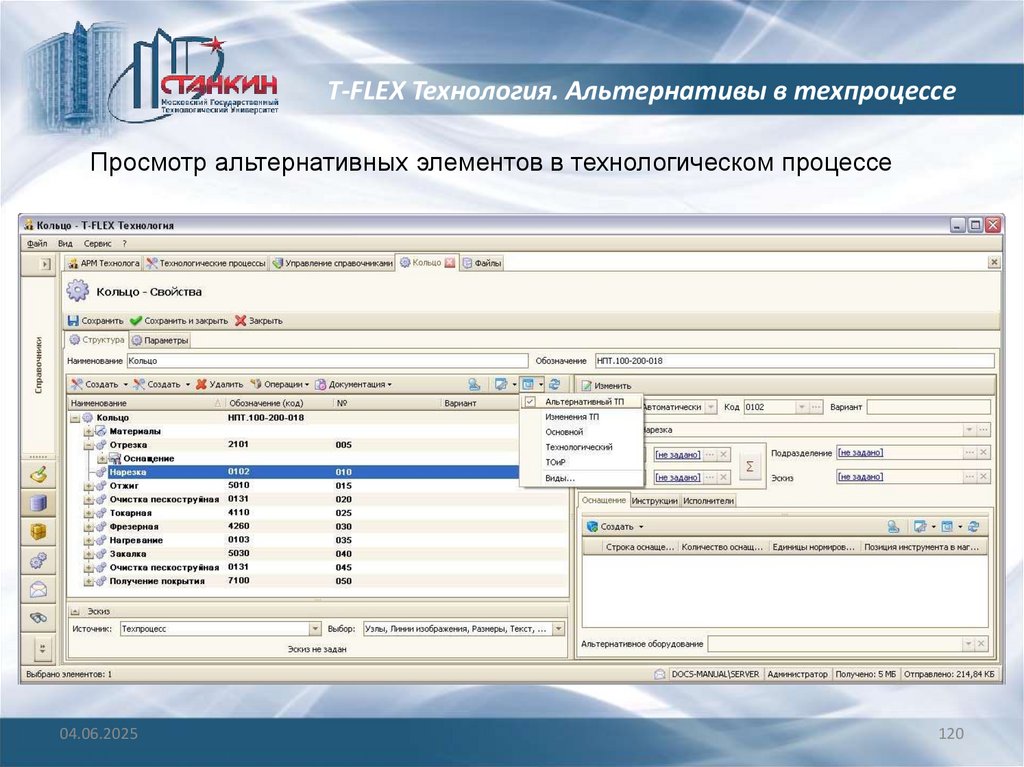
Task: Switch to the АРМ Технолога tab
Action: point(103,263)
